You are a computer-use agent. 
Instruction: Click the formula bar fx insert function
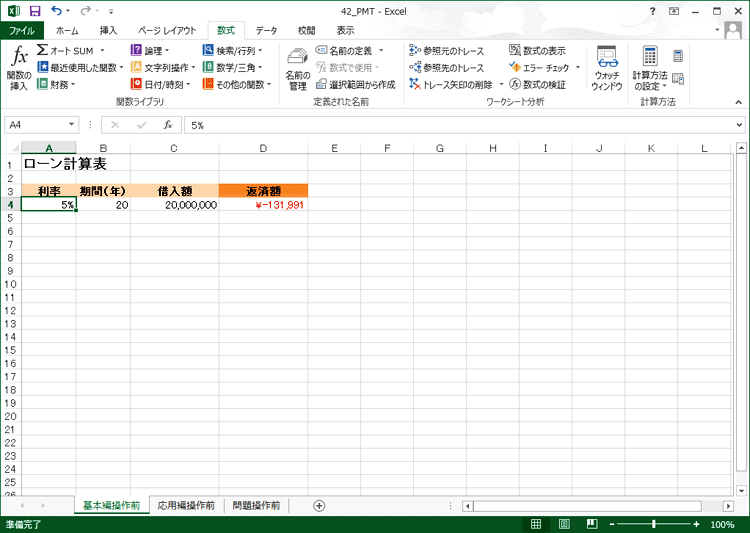[167, 125]
